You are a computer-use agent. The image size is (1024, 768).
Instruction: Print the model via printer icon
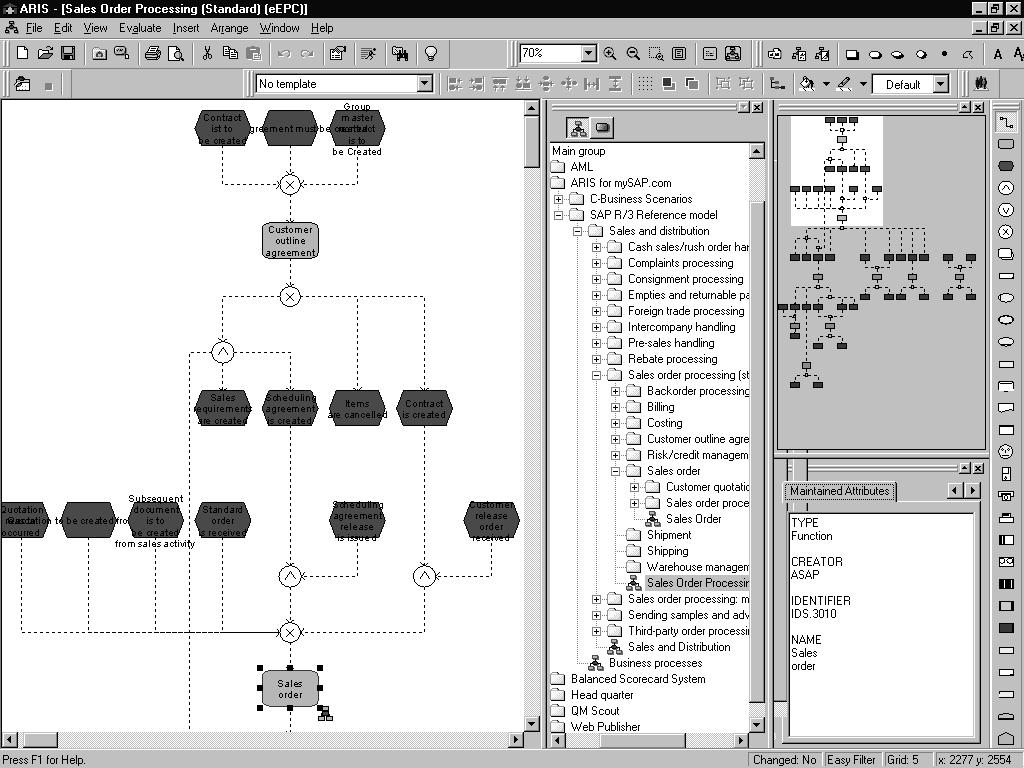click(153, 54)
